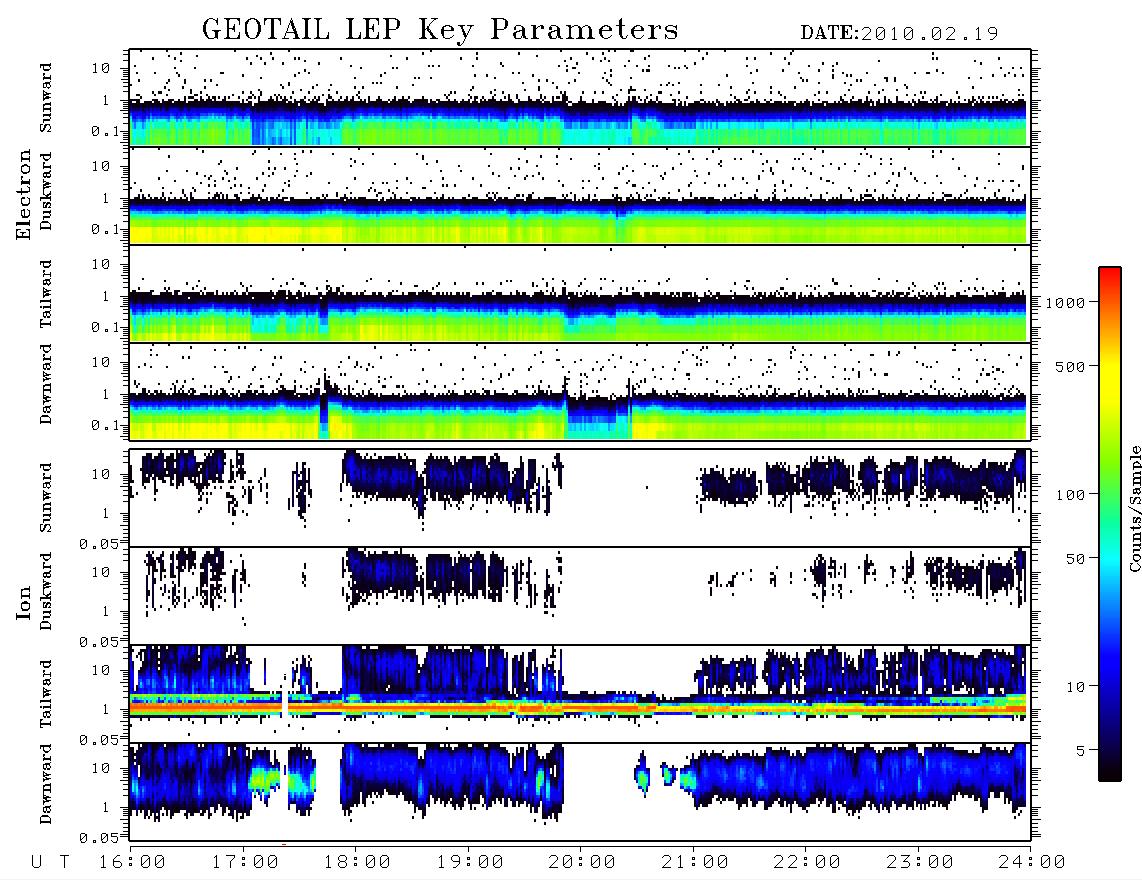Click the "DATE:2010.02.19" label
This screenshot has height=880, width=1142.
(899, 33)
